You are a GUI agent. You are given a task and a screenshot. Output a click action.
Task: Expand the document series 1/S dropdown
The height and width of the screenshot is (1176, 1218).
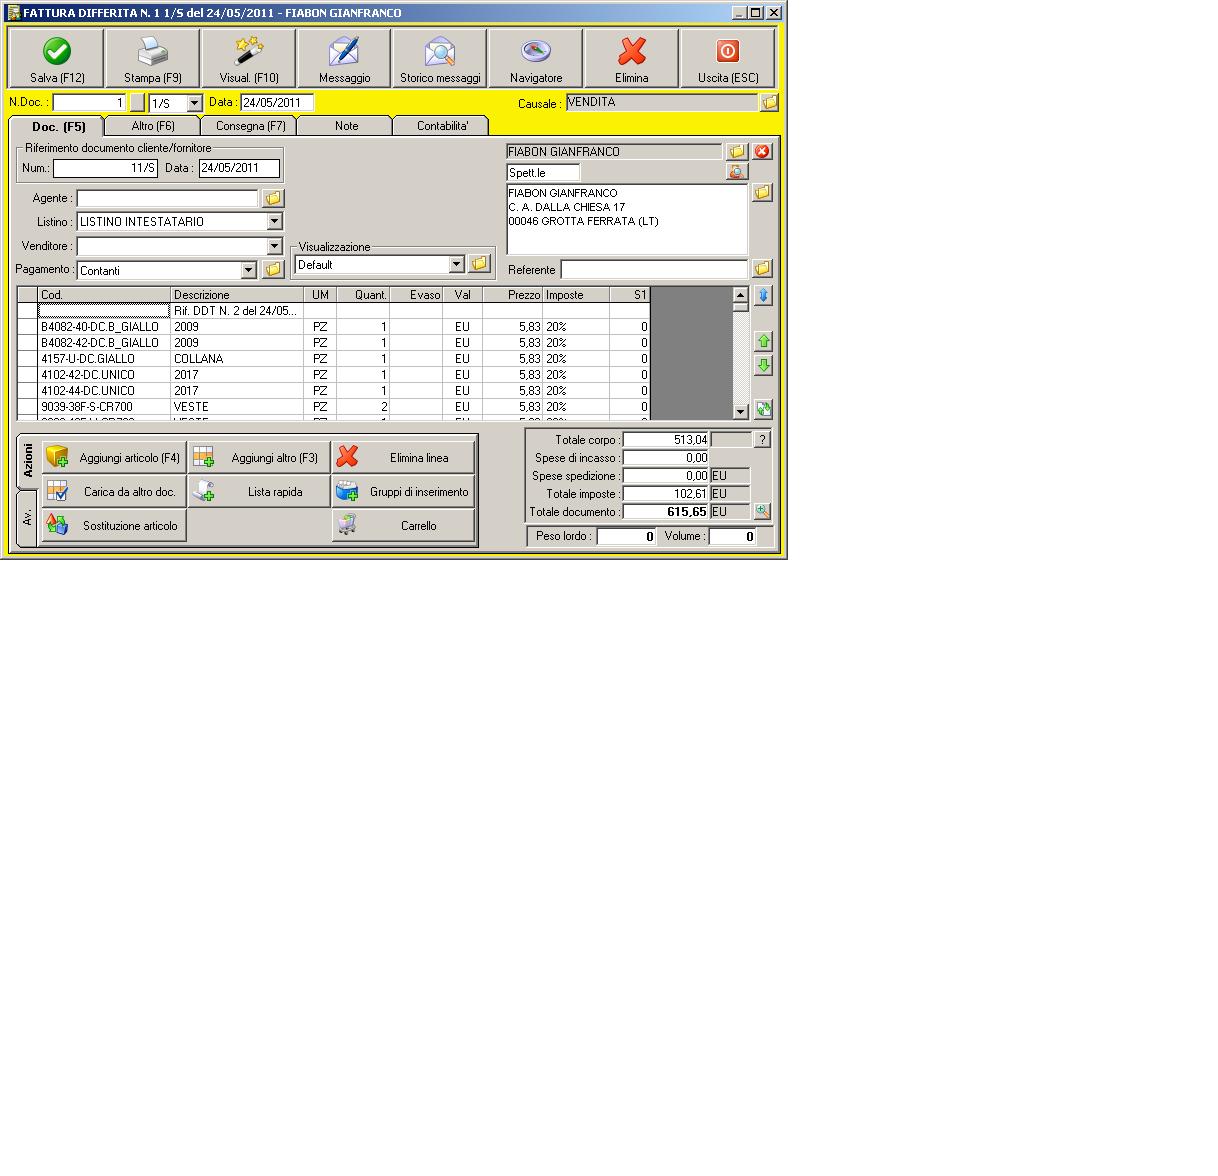[x=194, y=103]
